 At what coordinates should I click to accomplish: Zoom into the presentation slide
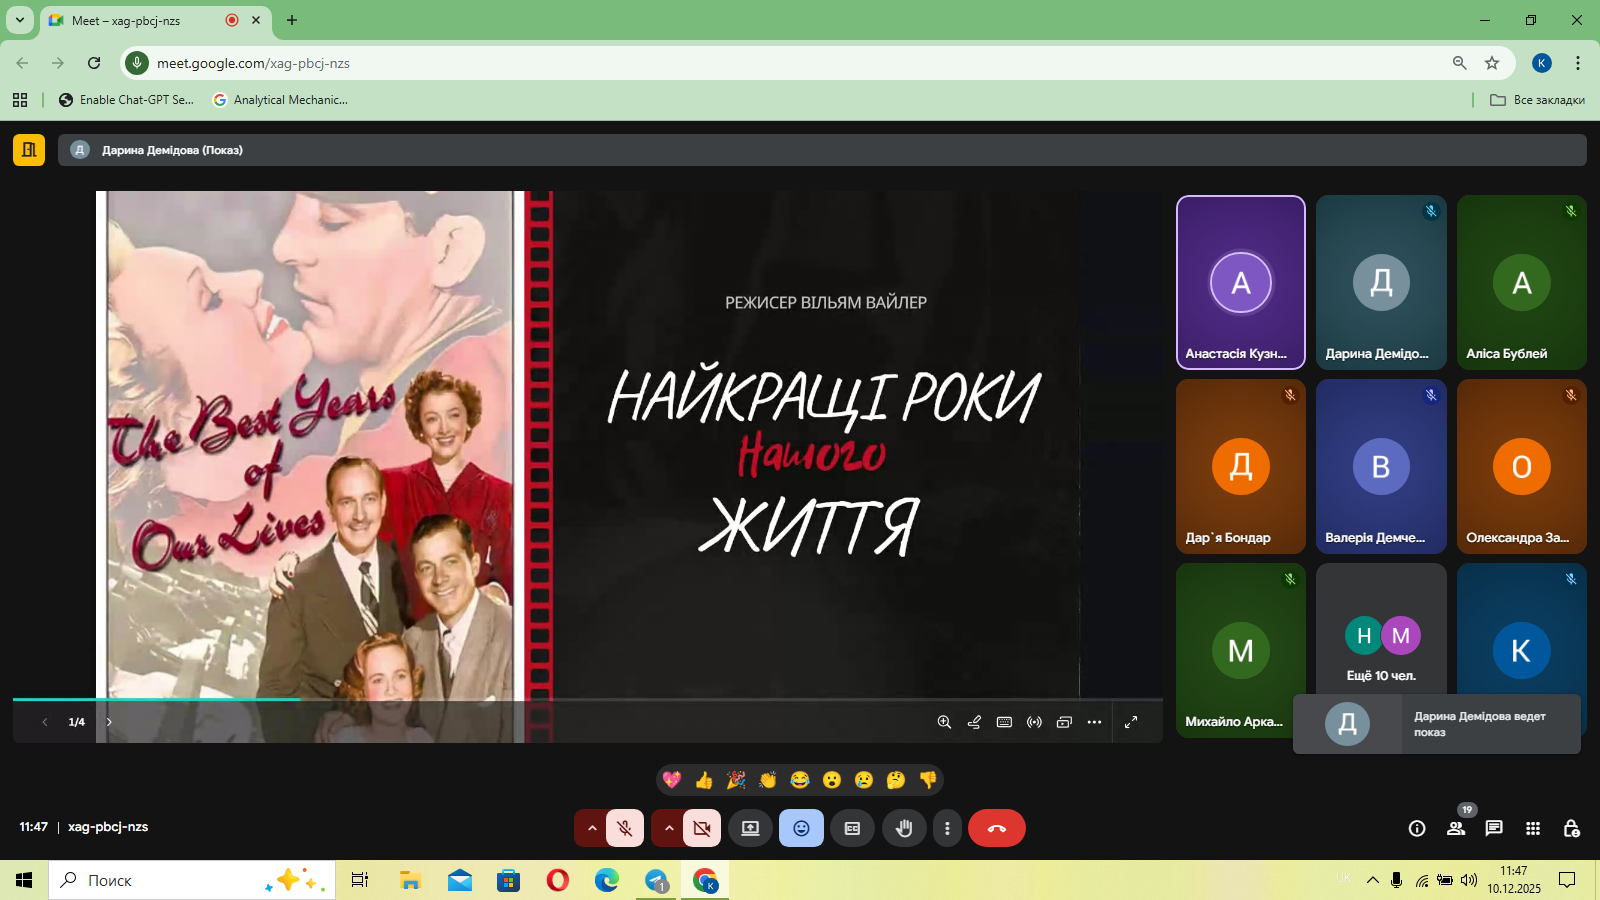(944, 722)
